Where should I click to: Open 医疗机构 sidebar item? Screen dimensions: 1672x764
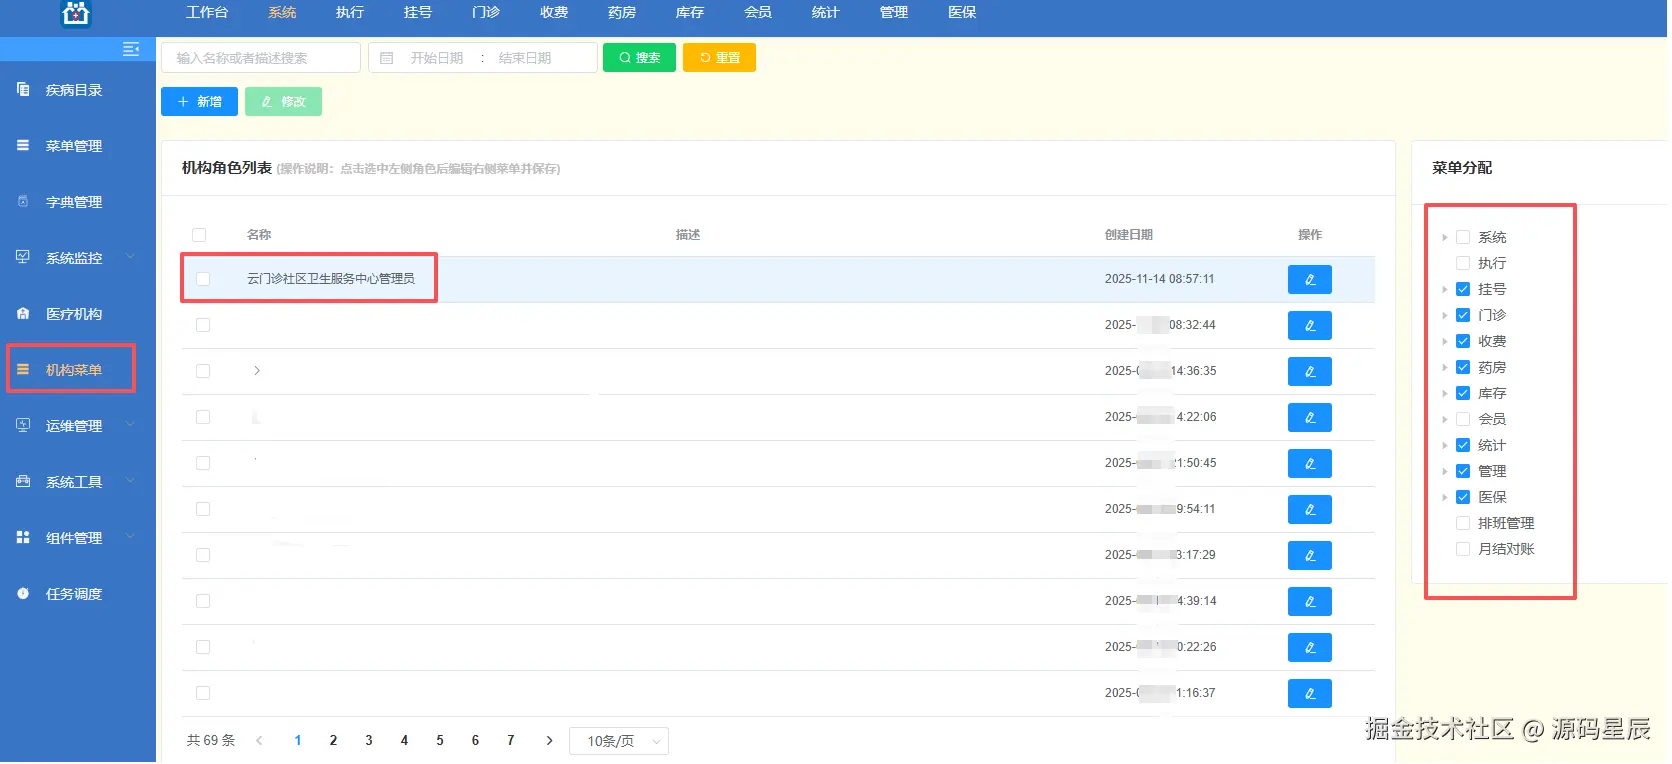point(74,314)
